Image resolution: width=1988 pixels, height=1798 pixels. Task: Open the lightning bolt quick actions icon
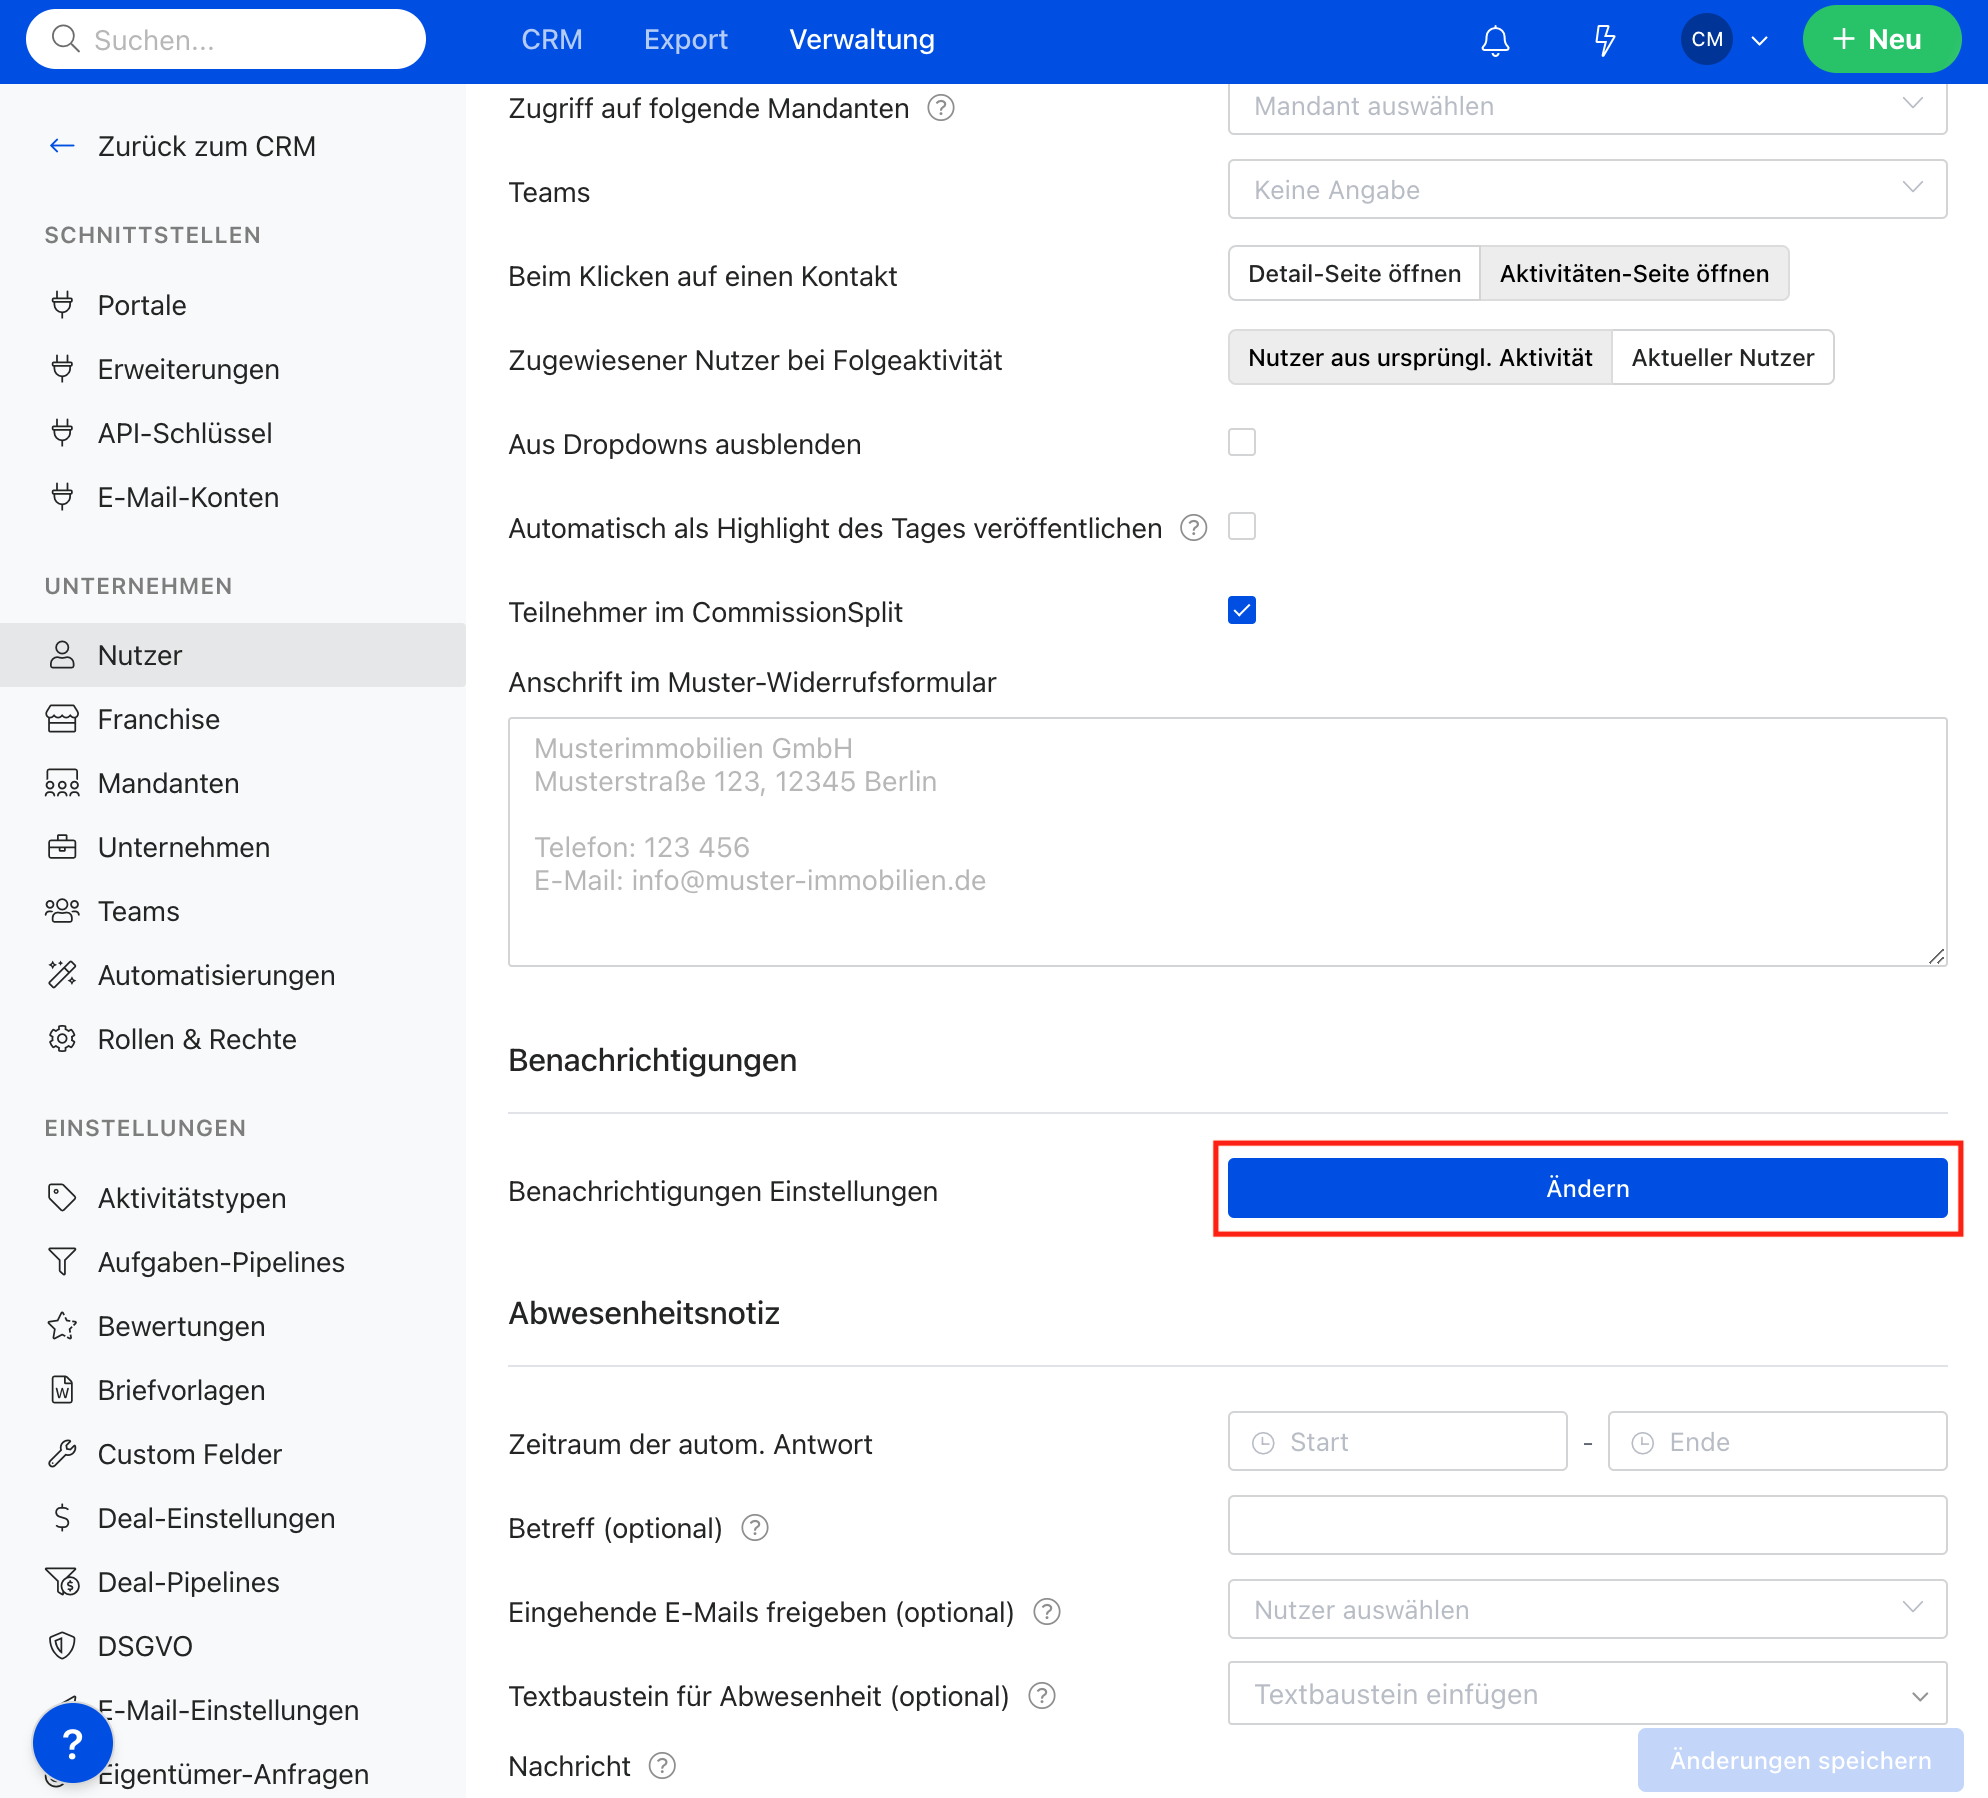click(1604, 40)
